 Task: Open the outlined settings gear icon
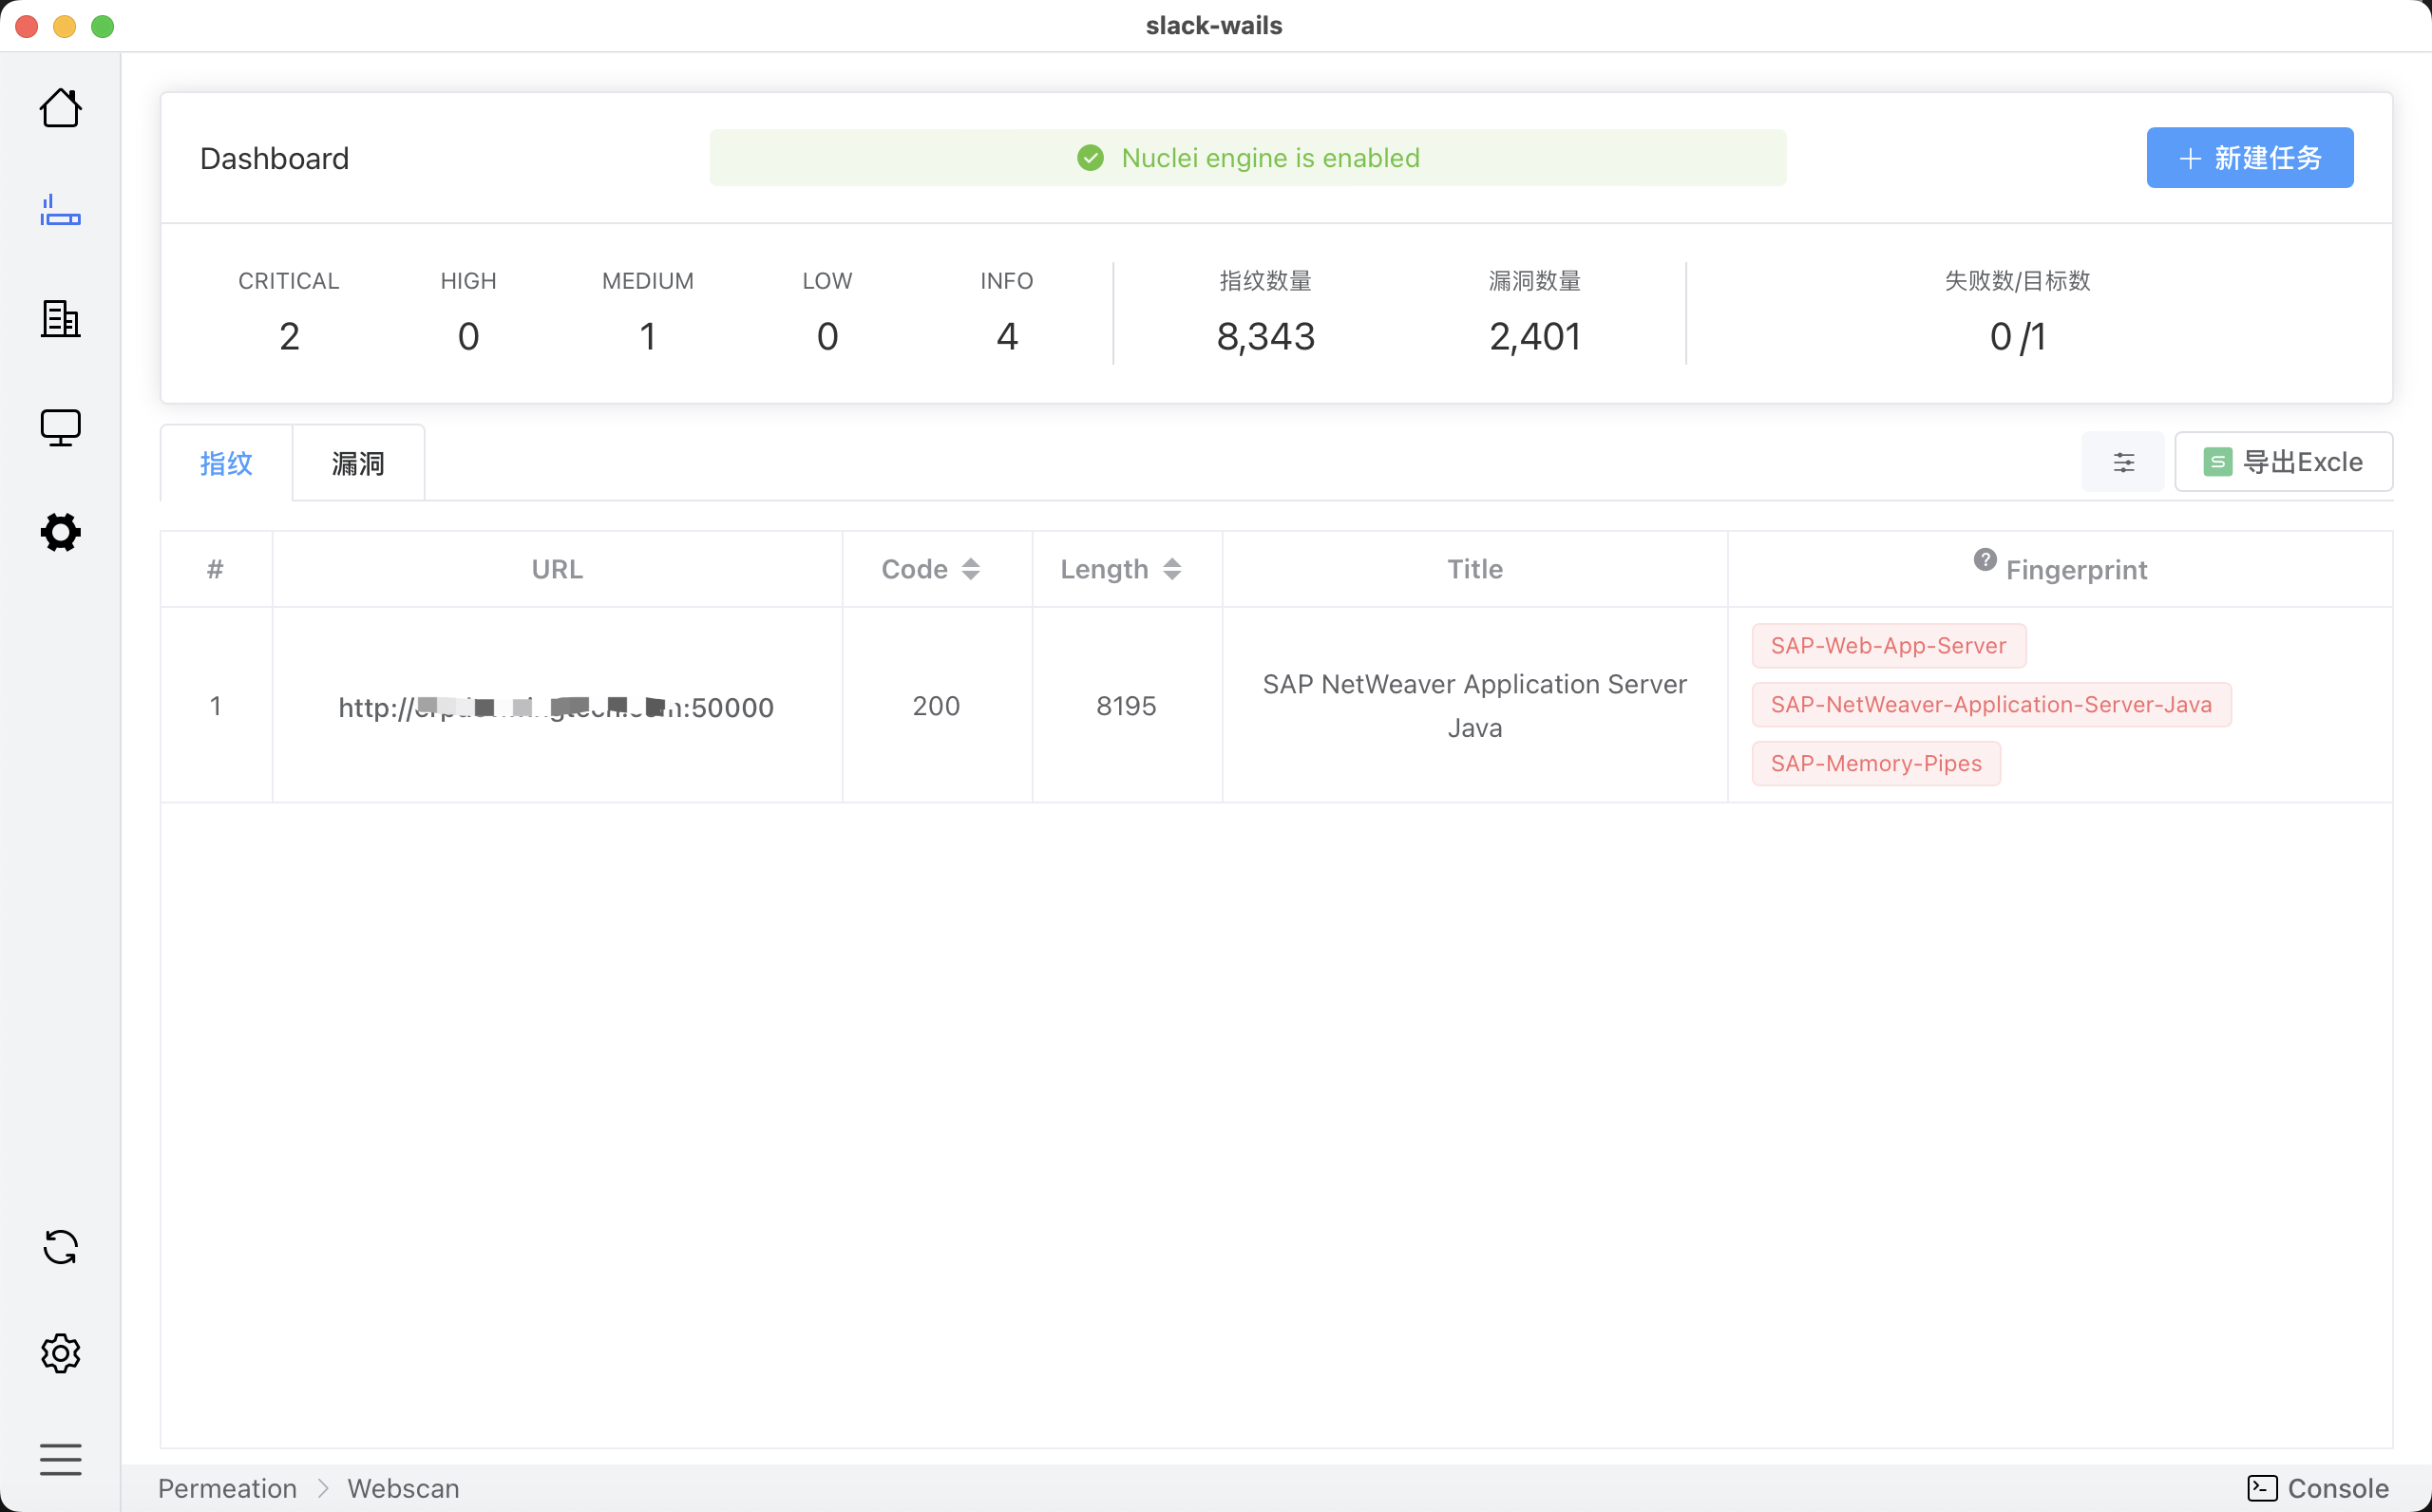(x=60, y=1353)
